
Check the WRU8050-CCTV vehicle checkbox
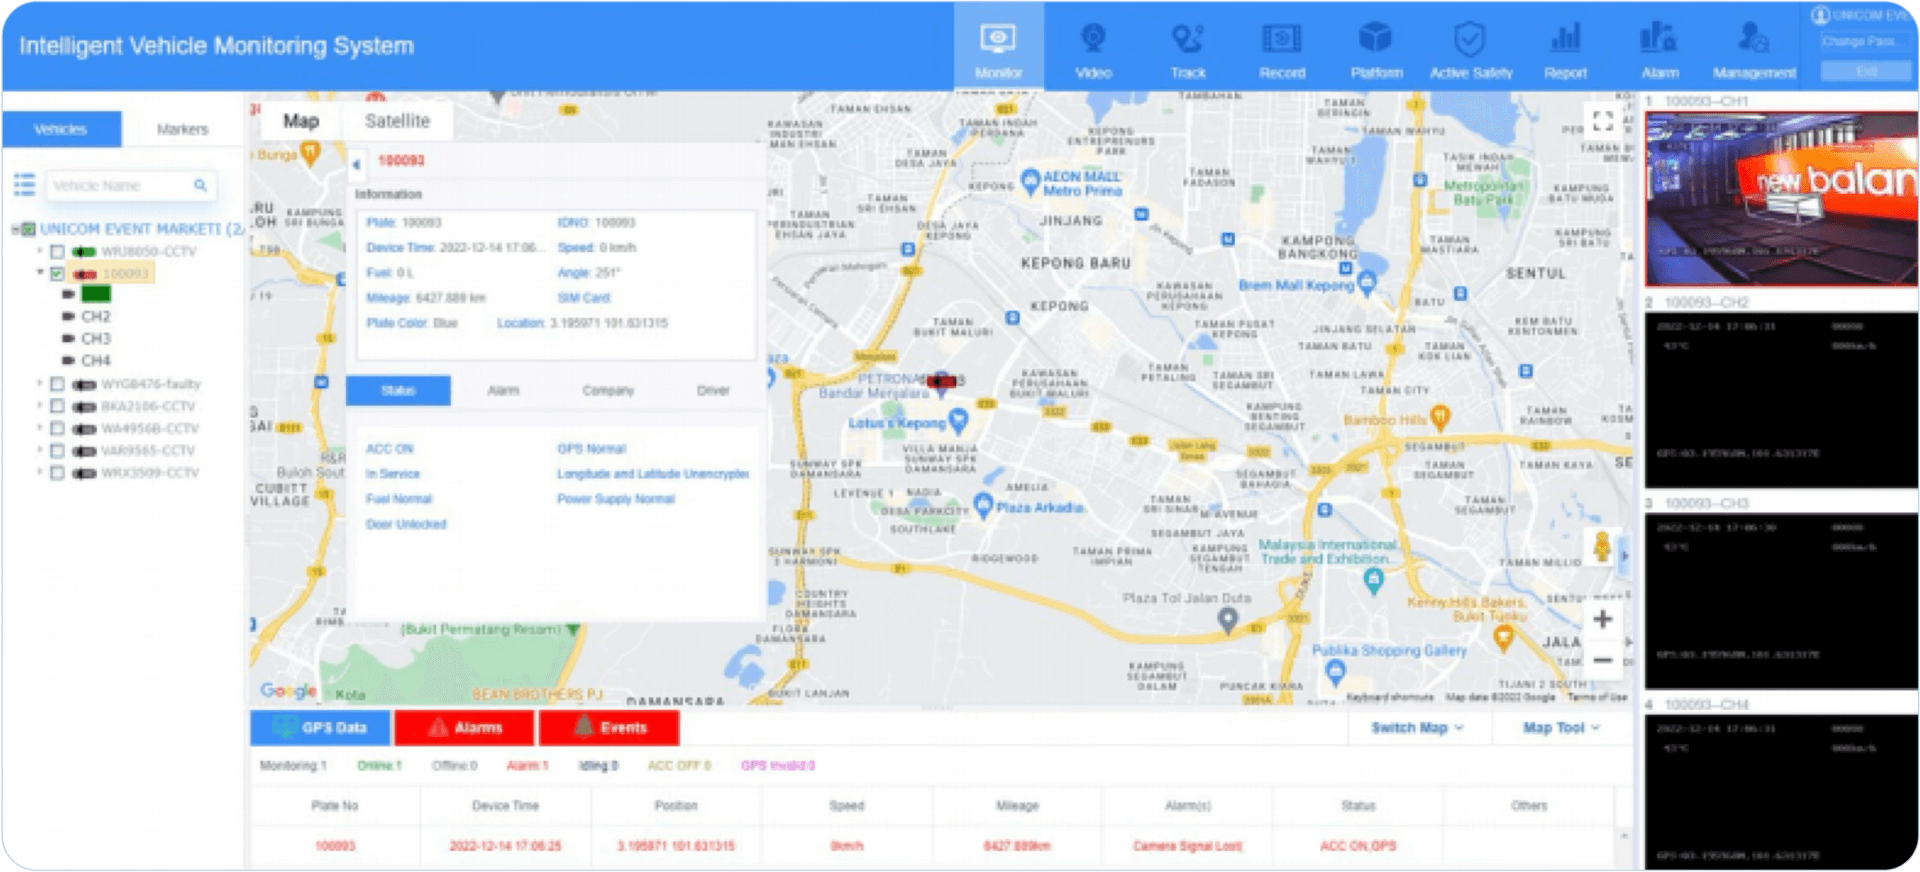(57, 252)
